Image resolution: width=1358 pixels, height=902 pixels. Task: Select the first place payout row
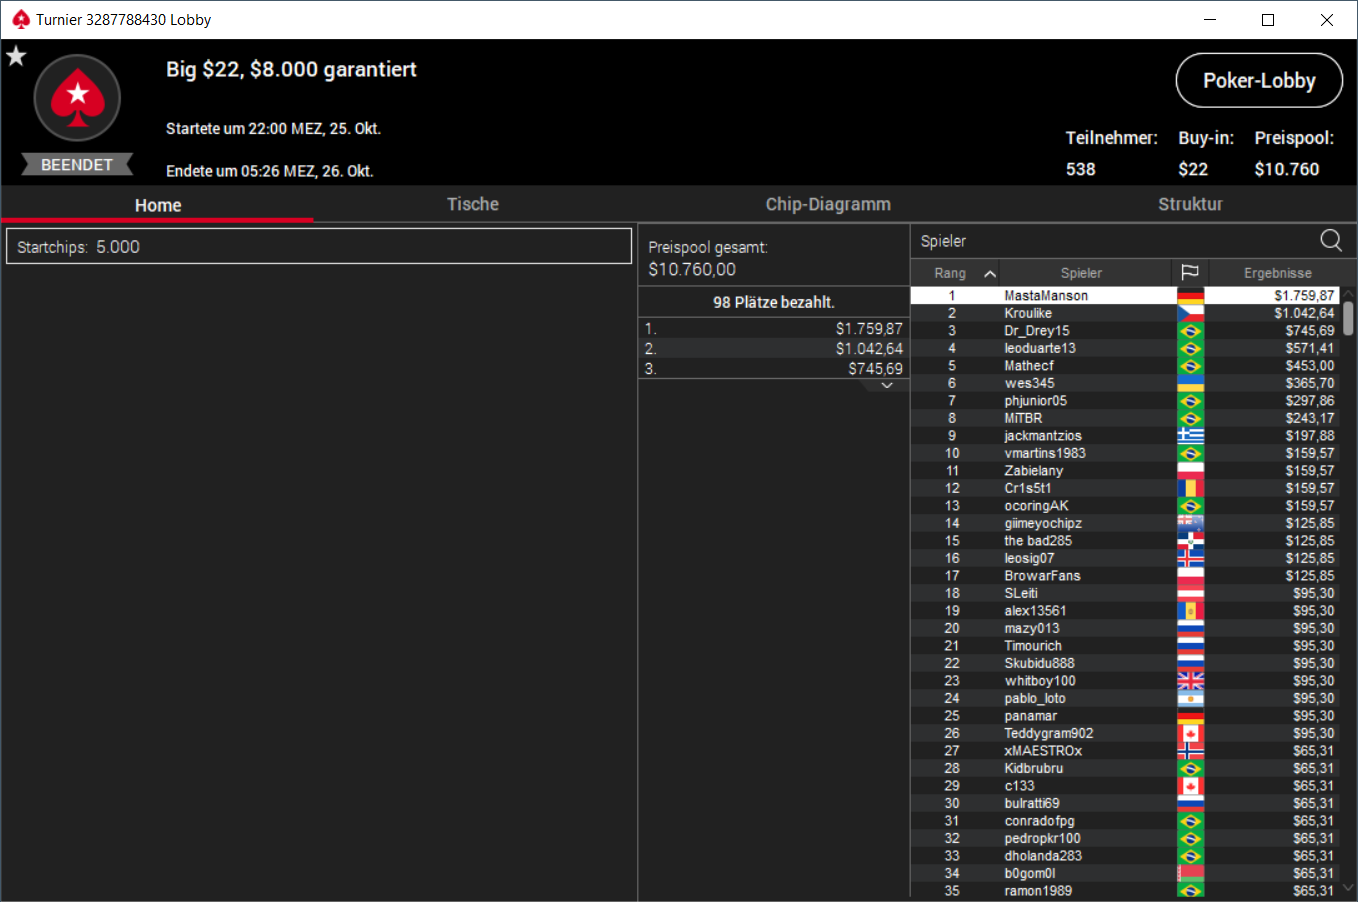pos(773,328)
